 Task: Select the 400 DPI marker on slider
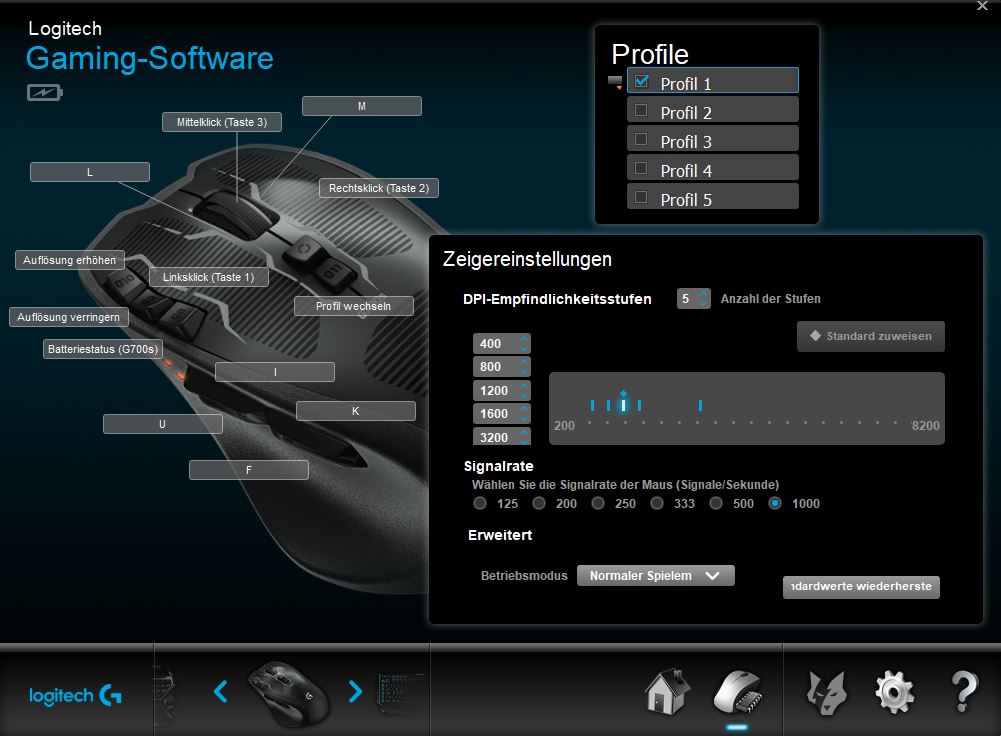(x=592, y=405)
